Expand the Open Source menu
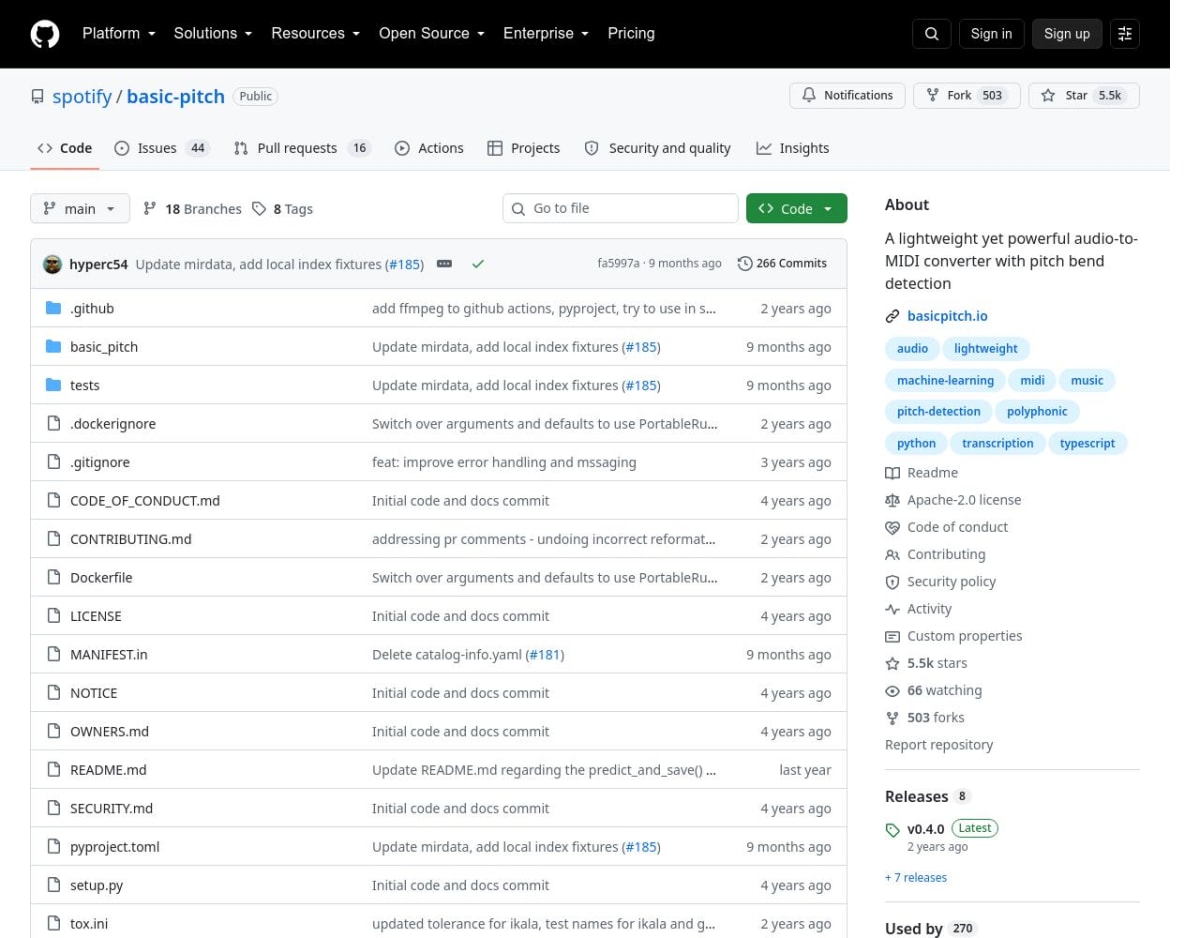This screenshot has width=1200, height=938. click(431, 33)
